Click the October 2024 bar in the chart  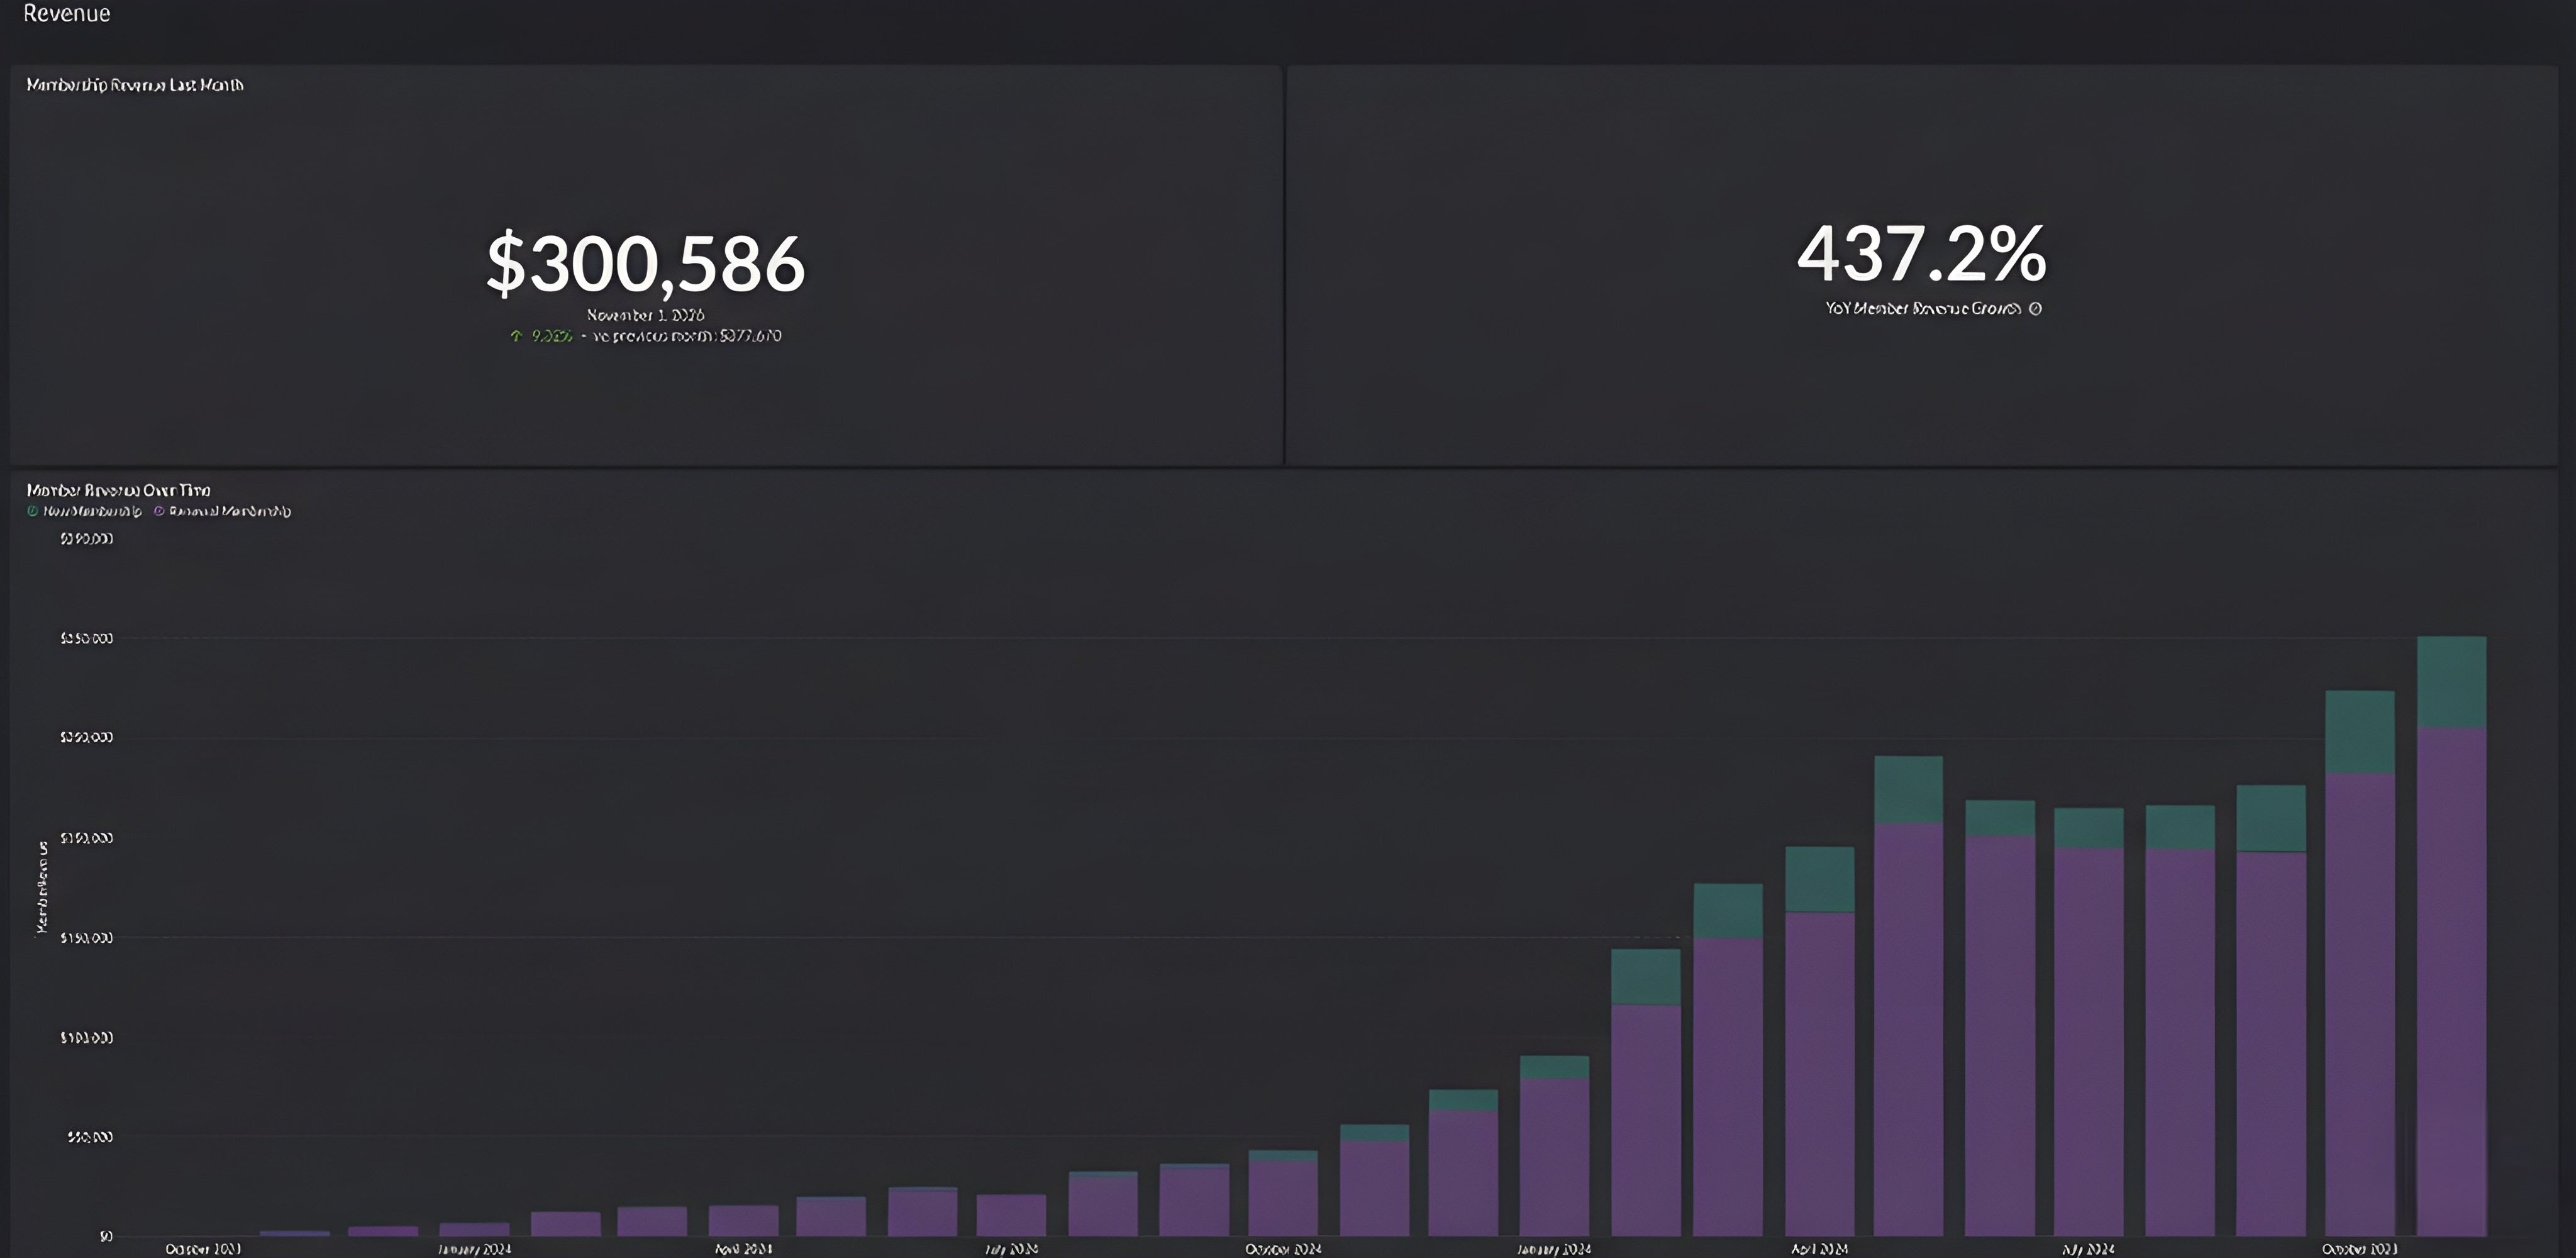tap(1283, 1195)
